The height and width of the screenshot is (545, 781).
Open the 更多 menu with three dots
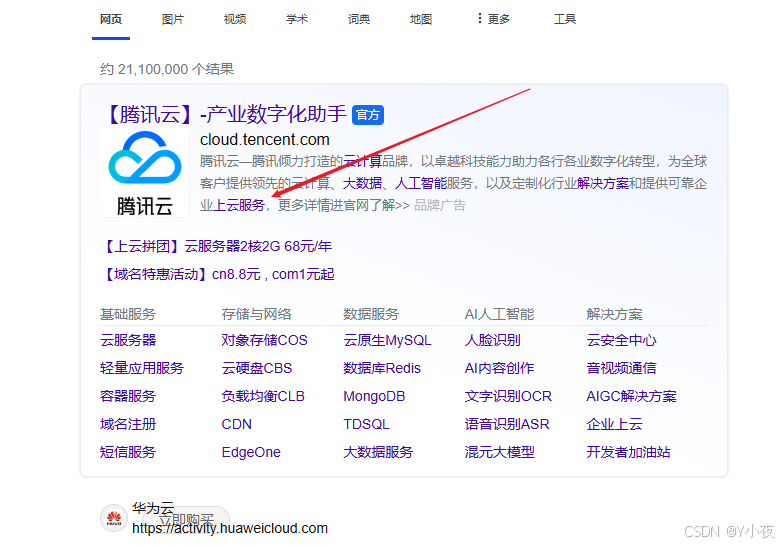click(494, 19)
